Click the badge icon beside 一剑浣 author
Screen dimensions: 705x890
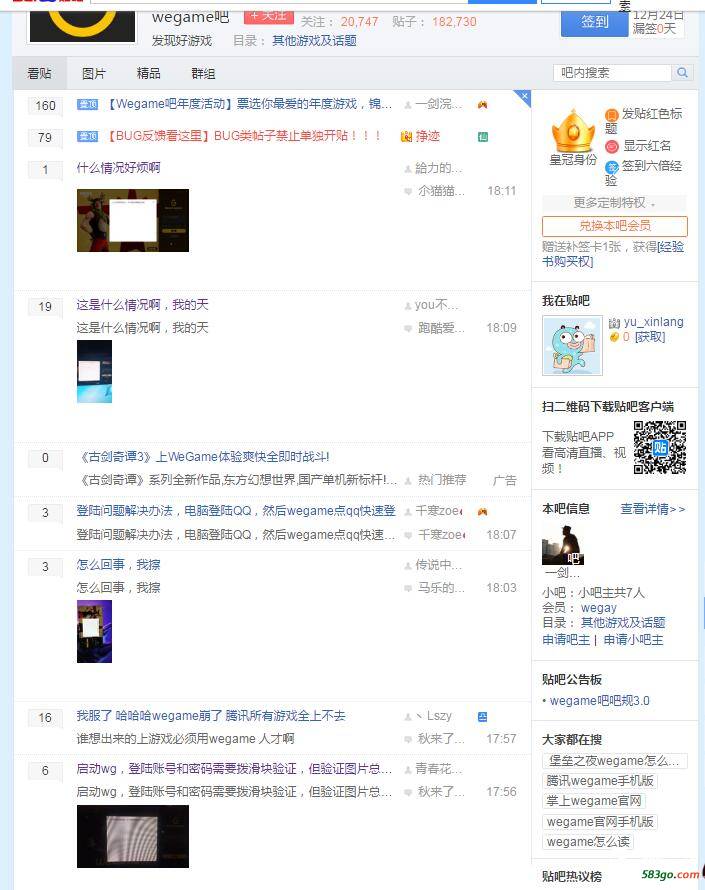tap(482, 104)
